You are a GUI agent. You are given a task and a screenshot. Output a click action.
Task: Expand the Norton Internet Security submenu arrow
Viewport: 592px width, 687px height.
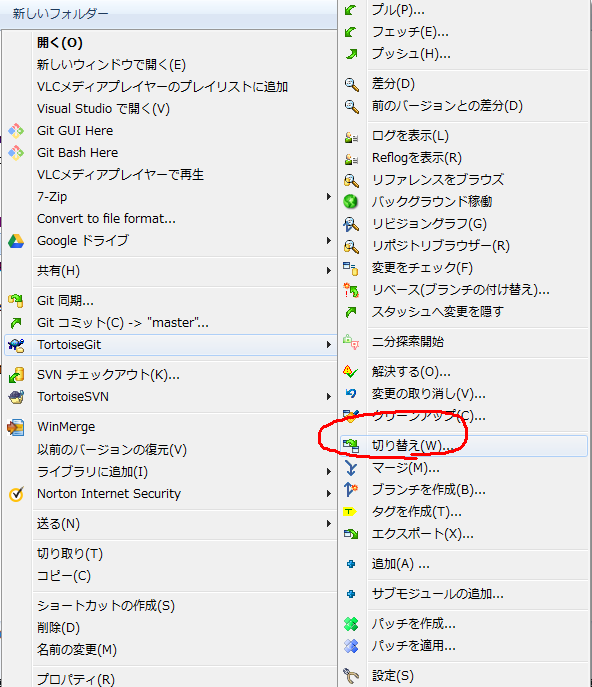click(328, 494)
